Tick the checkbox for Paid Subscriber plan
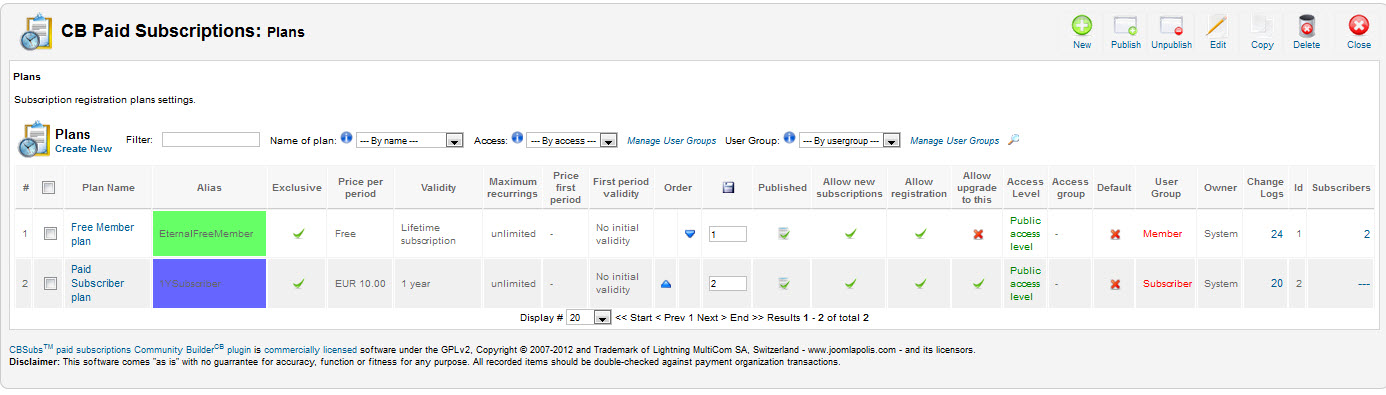 point(50,284)
